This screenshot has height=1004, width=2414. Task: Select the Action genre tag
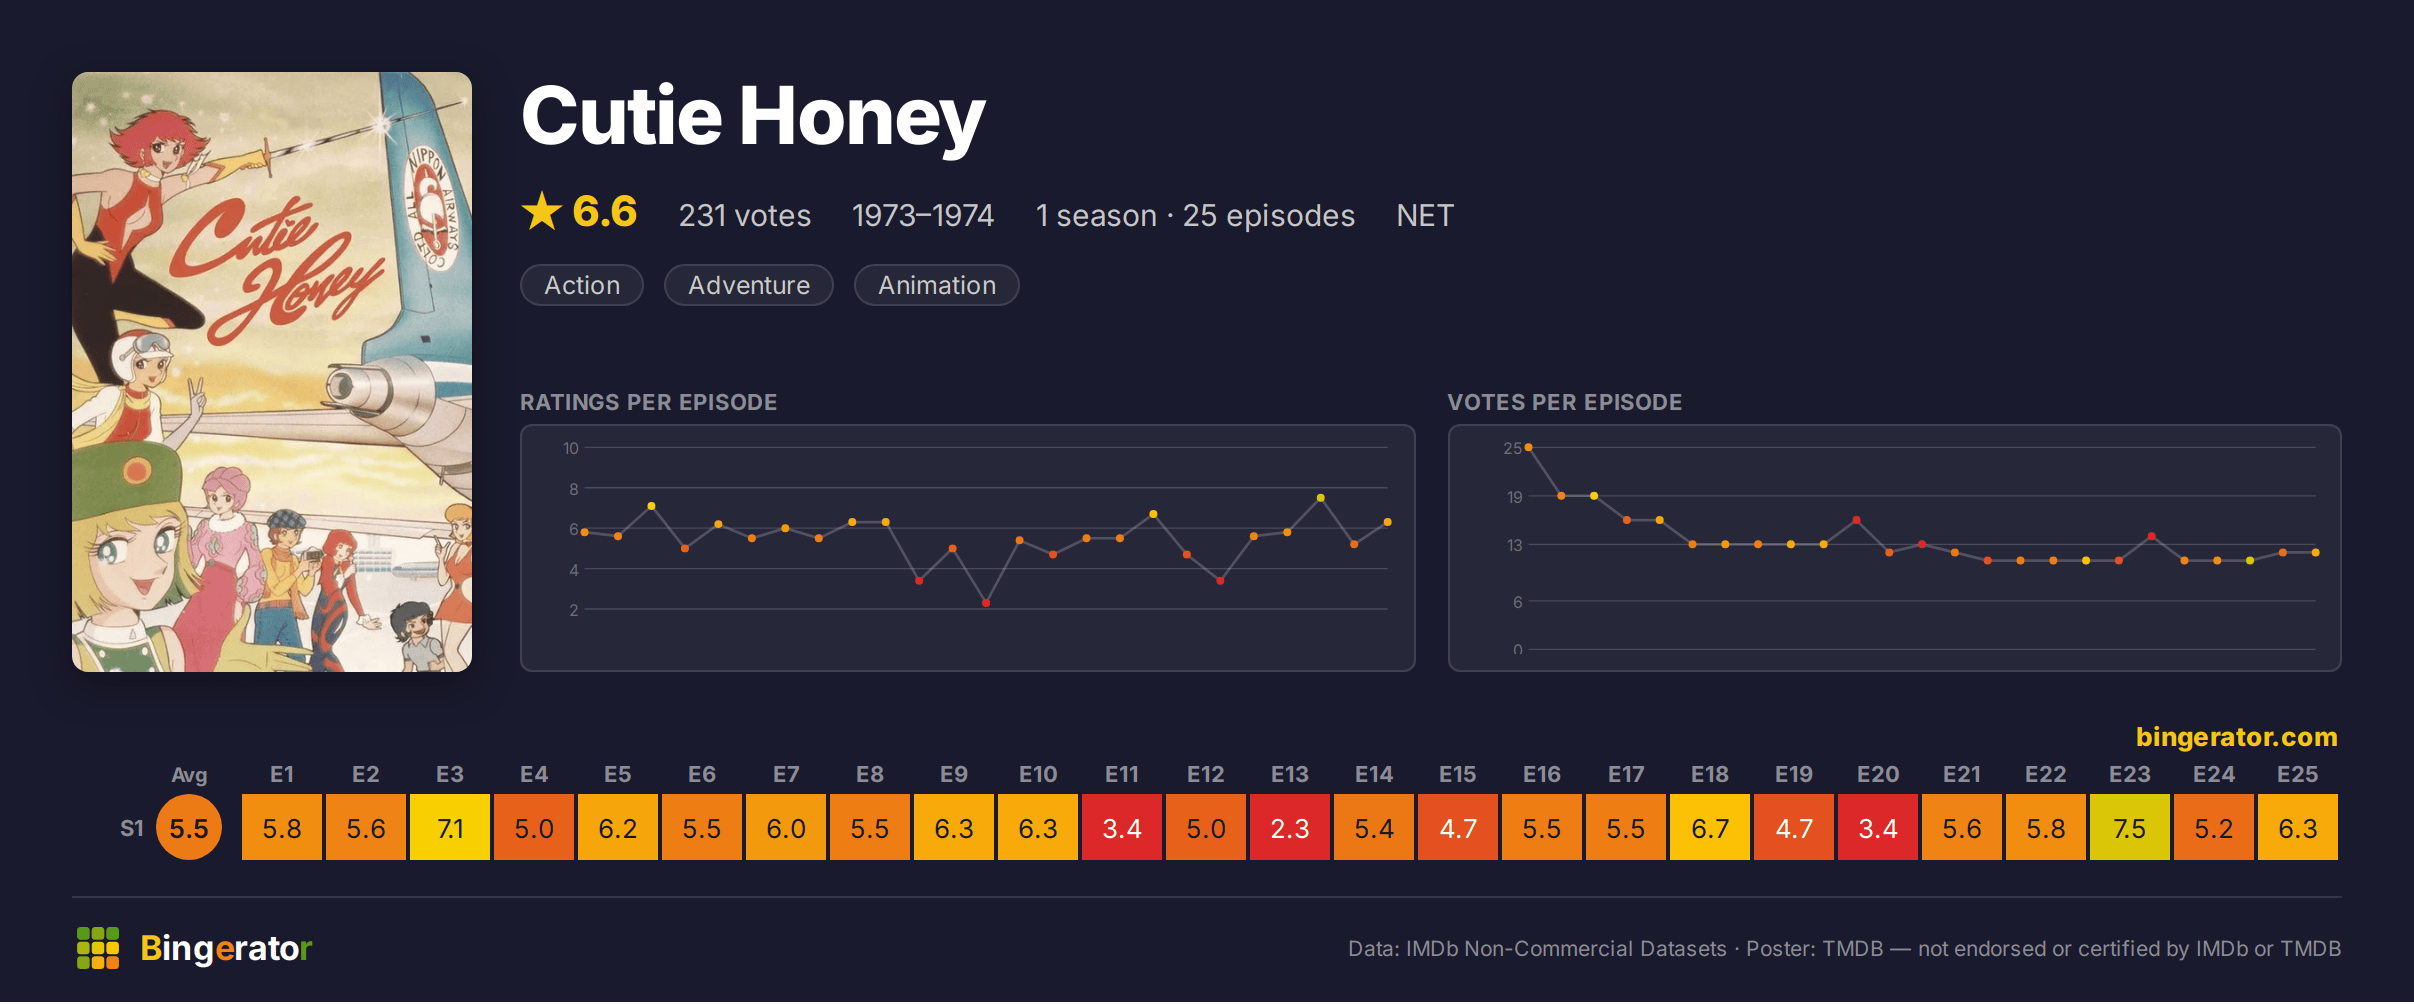pos(582,285)
